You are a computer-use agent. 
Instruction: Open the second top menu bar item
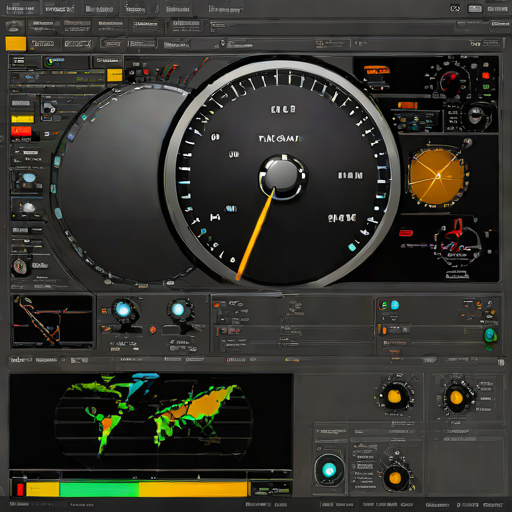point(59,9)
